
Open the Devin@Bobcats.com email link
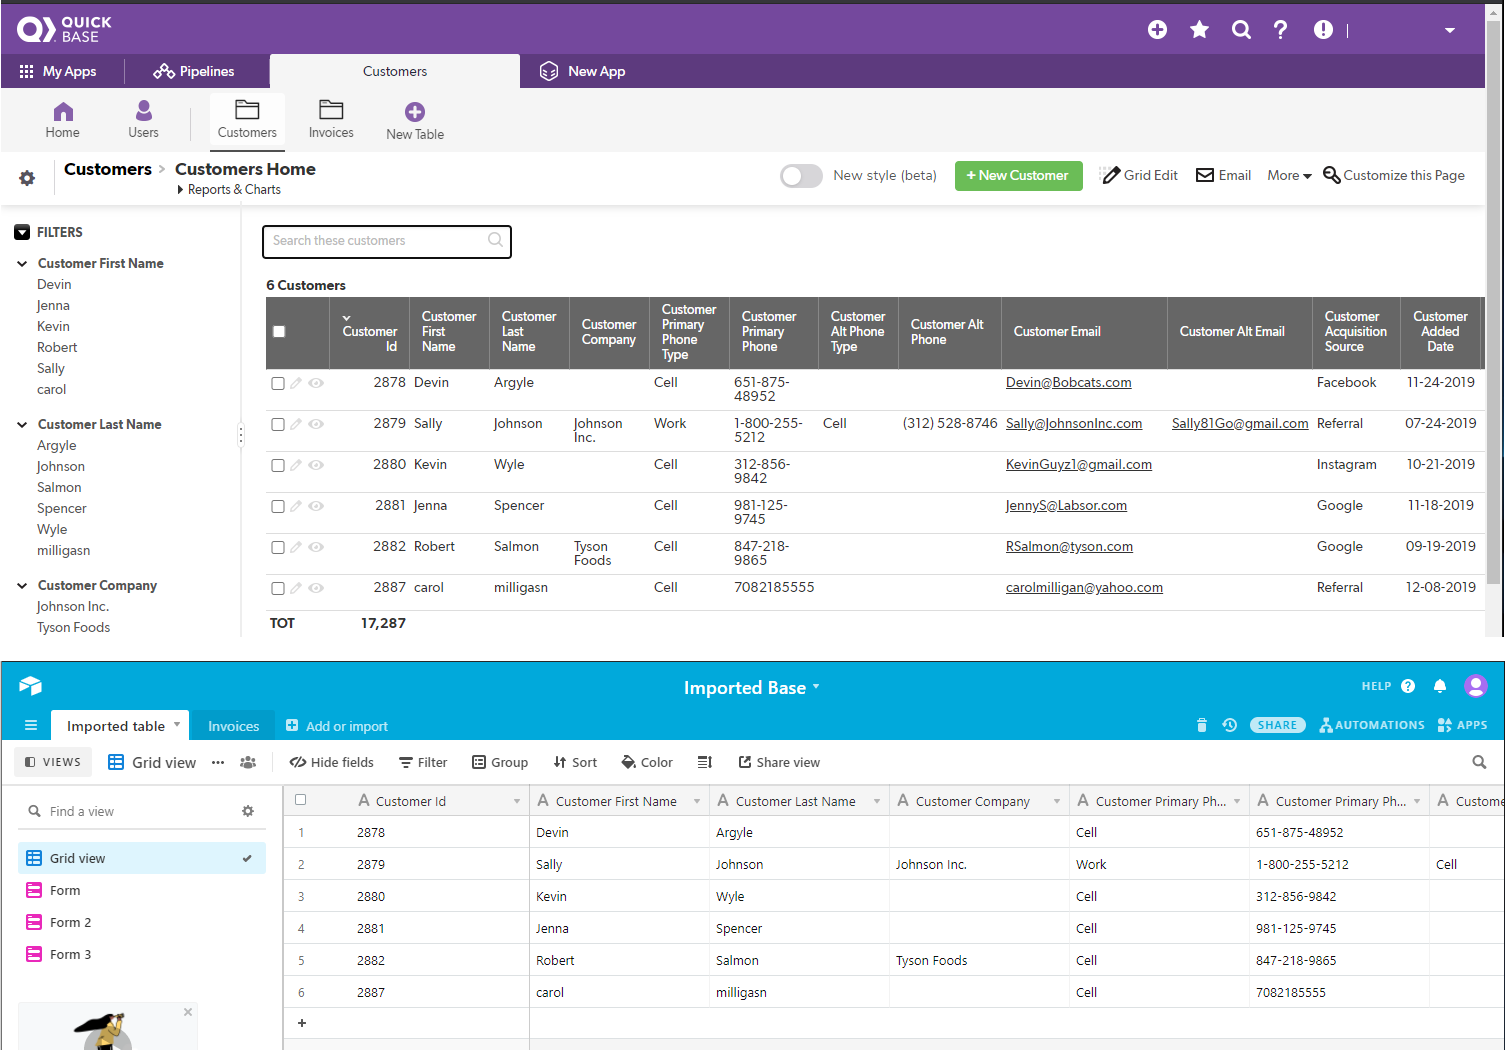click(x=1069, y=383)
